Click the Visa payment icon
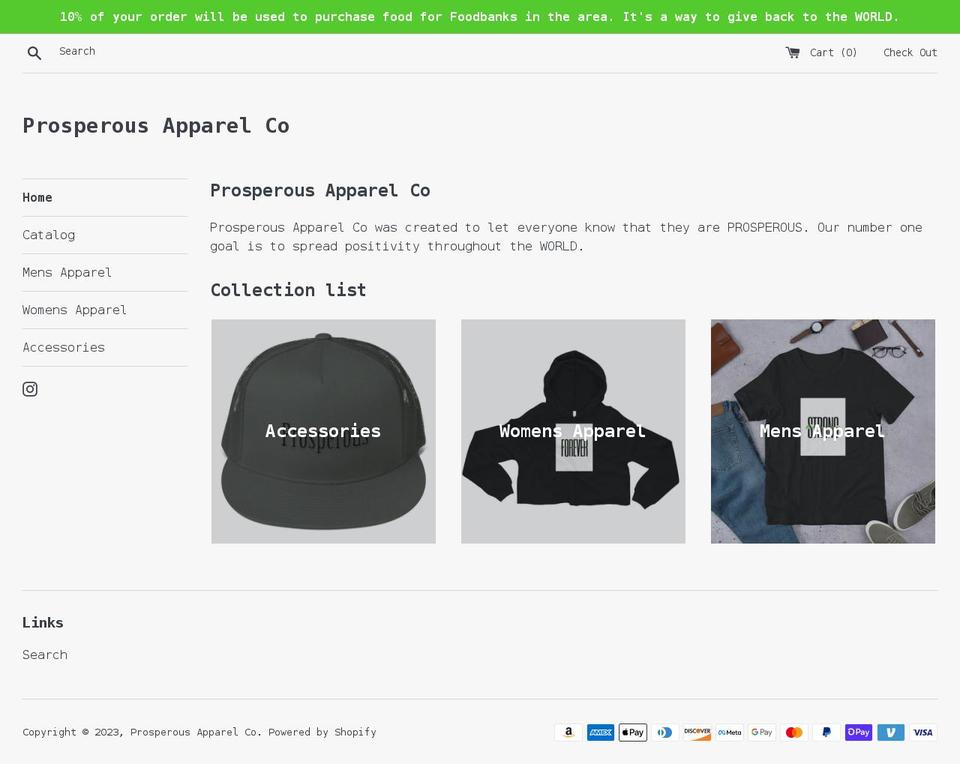This screenshot has width=960, height=764. [x=923, y=732]
